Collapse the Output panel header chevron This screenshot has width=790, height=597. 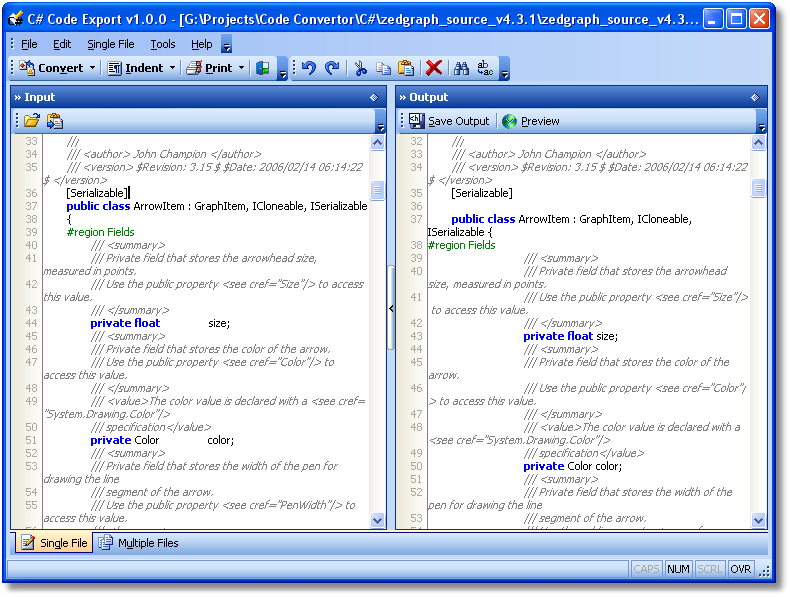tap(403, 97)
